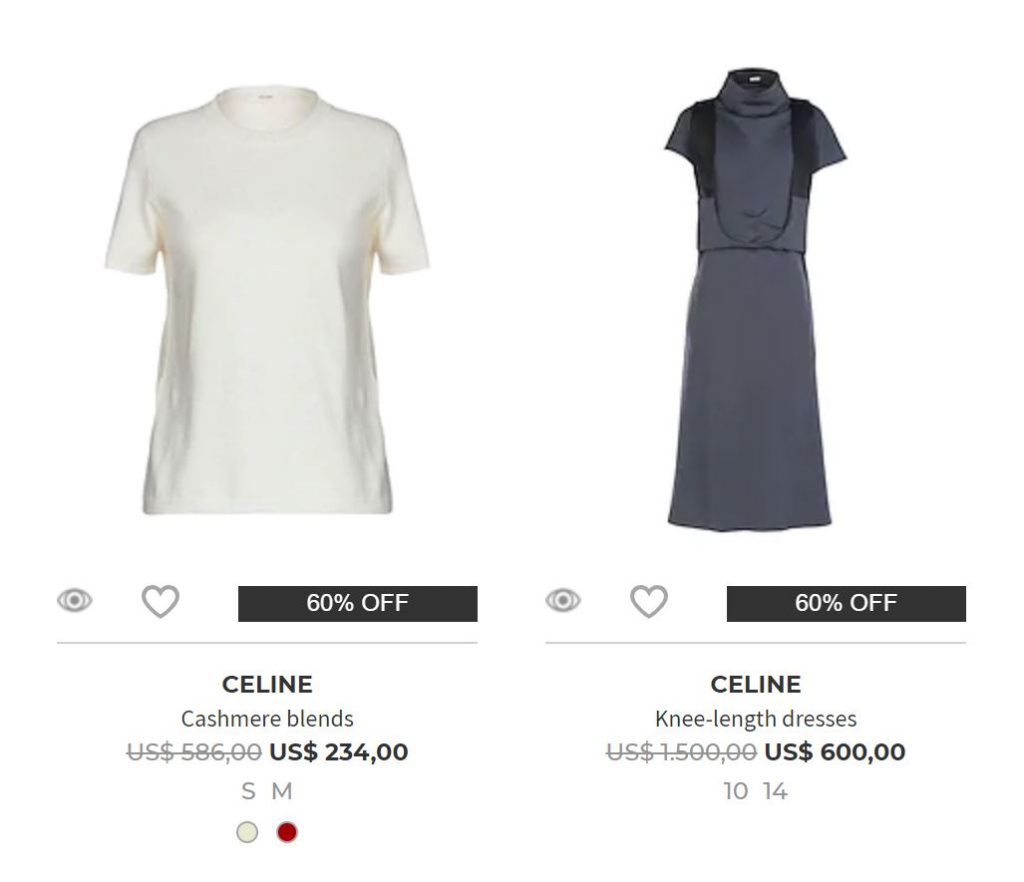
Task: Open the Cashmere blends product link
Action: (267, 719)
